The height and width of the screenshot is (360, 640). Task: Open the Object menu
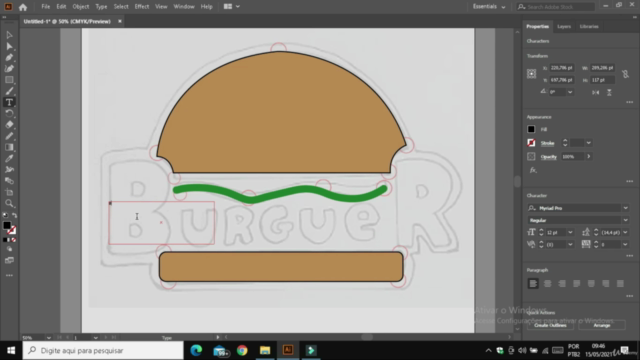(80, 7)
